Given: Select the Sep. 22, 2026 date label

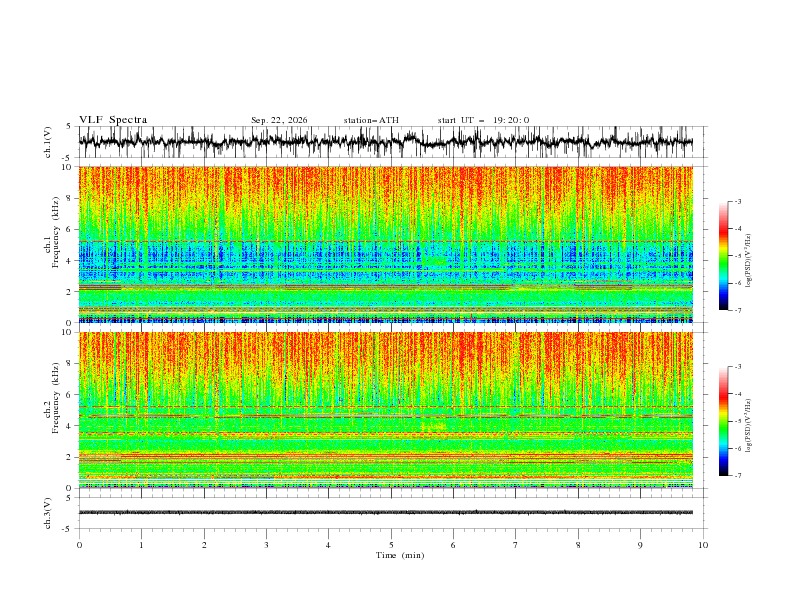Looking at the screenshot, I should (279, 120).
